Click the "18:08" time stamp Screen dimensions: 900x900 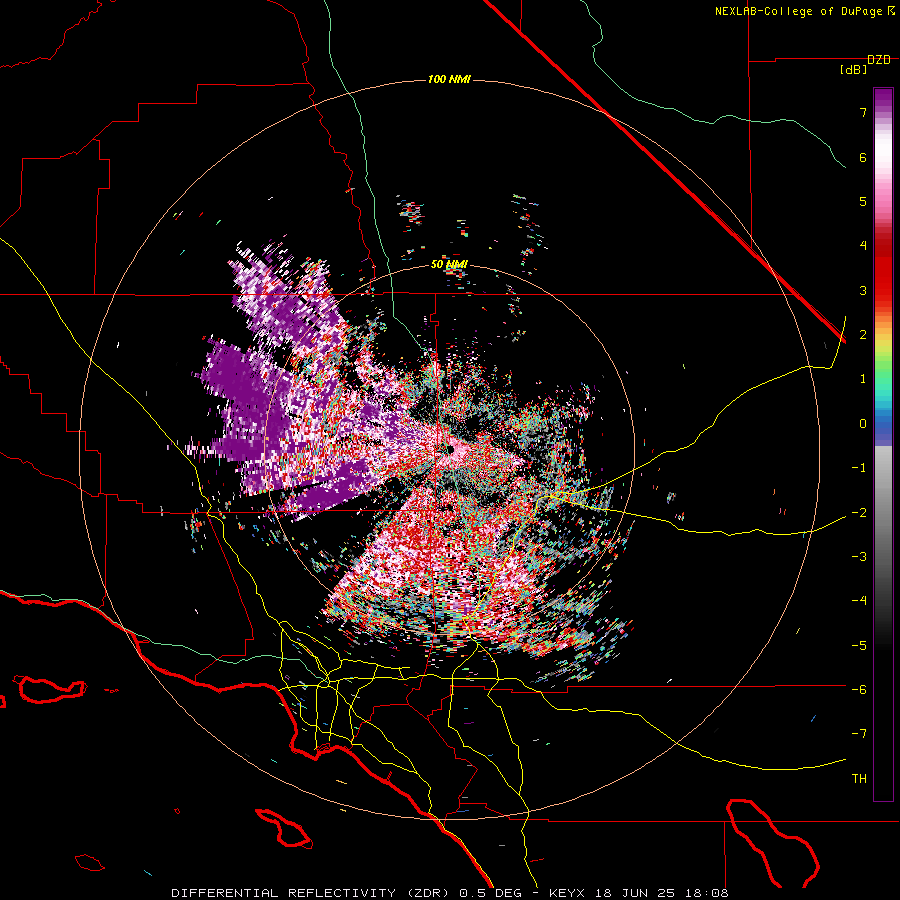tap(707, 893)
